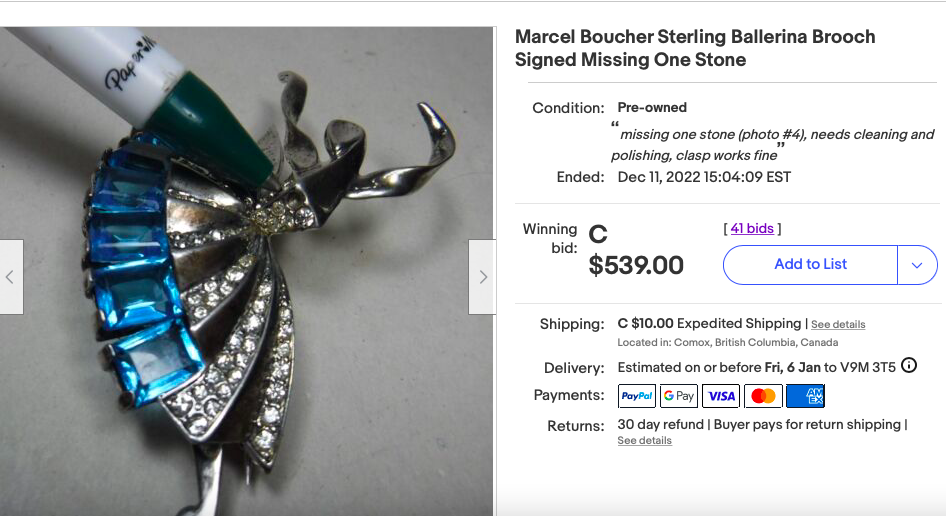Click the Mastercard payment icon
The width and height of the screenshot is (946, 516).
[x=763, y=396]
